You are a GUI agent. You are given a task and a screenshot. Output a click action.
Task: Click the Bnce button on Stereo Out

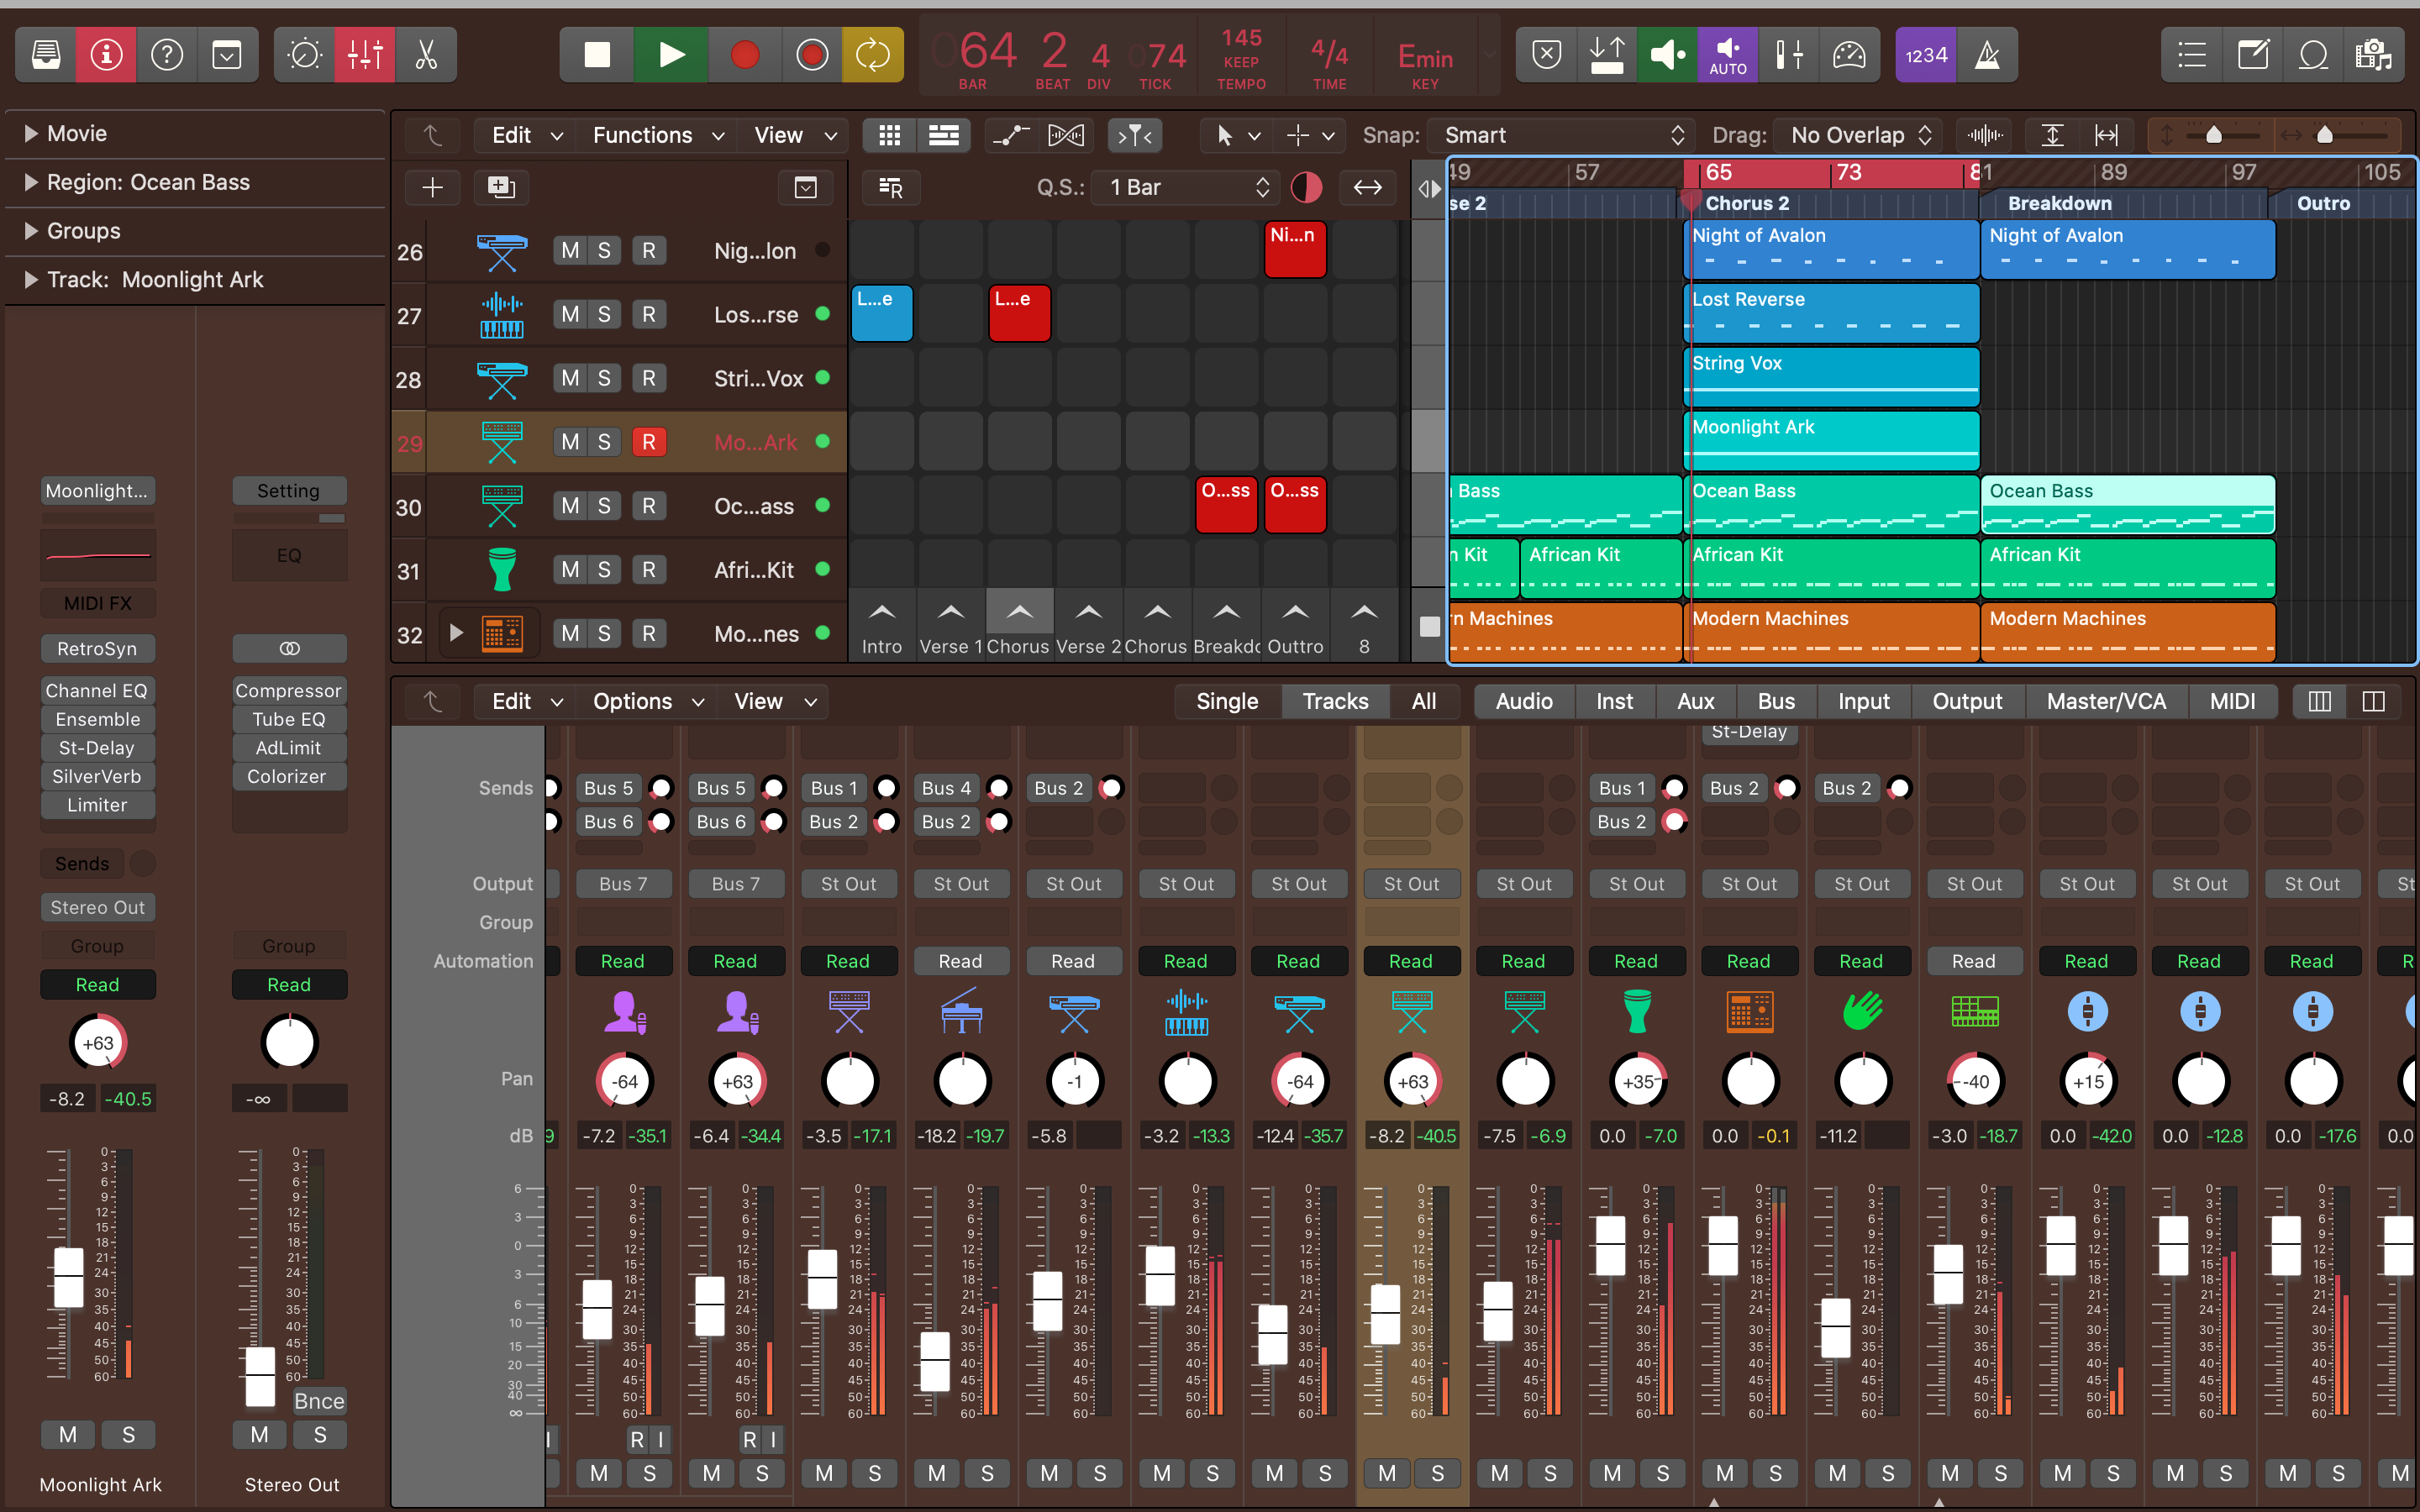[319, 1400]
